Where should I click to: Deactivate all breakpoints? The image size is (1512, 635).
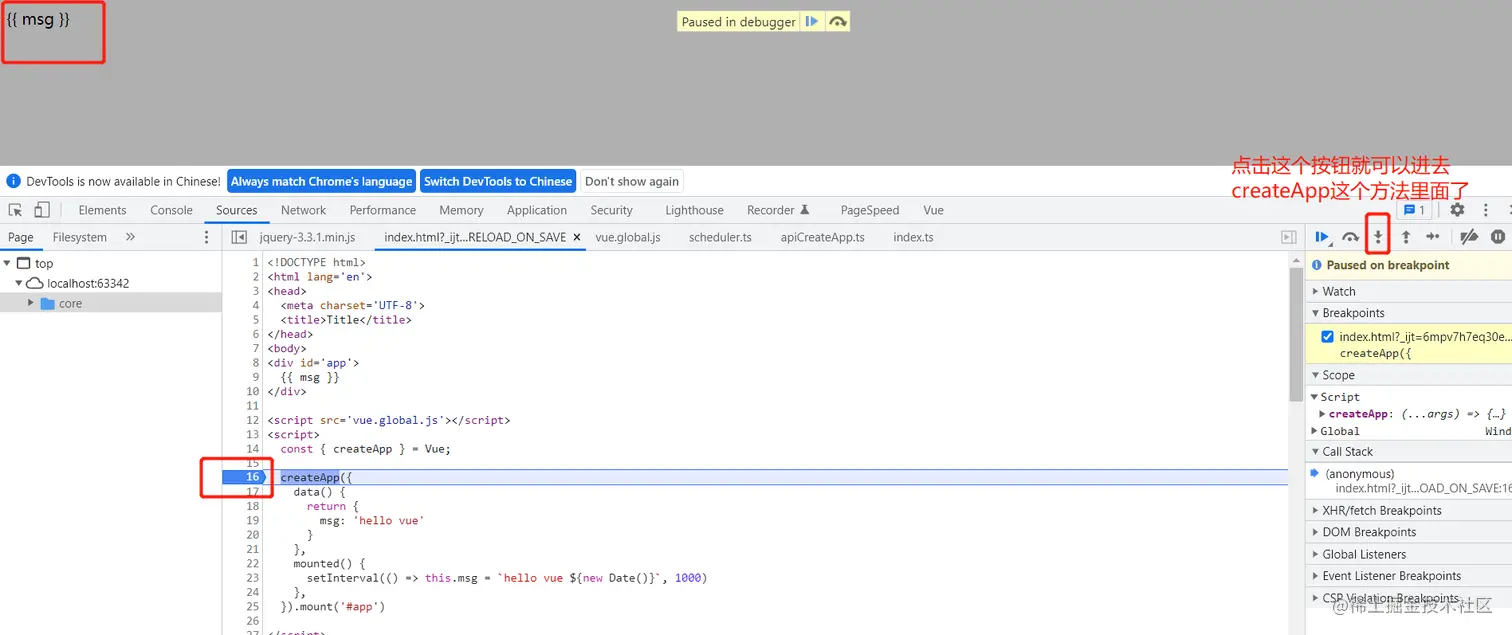[1469, 237]
